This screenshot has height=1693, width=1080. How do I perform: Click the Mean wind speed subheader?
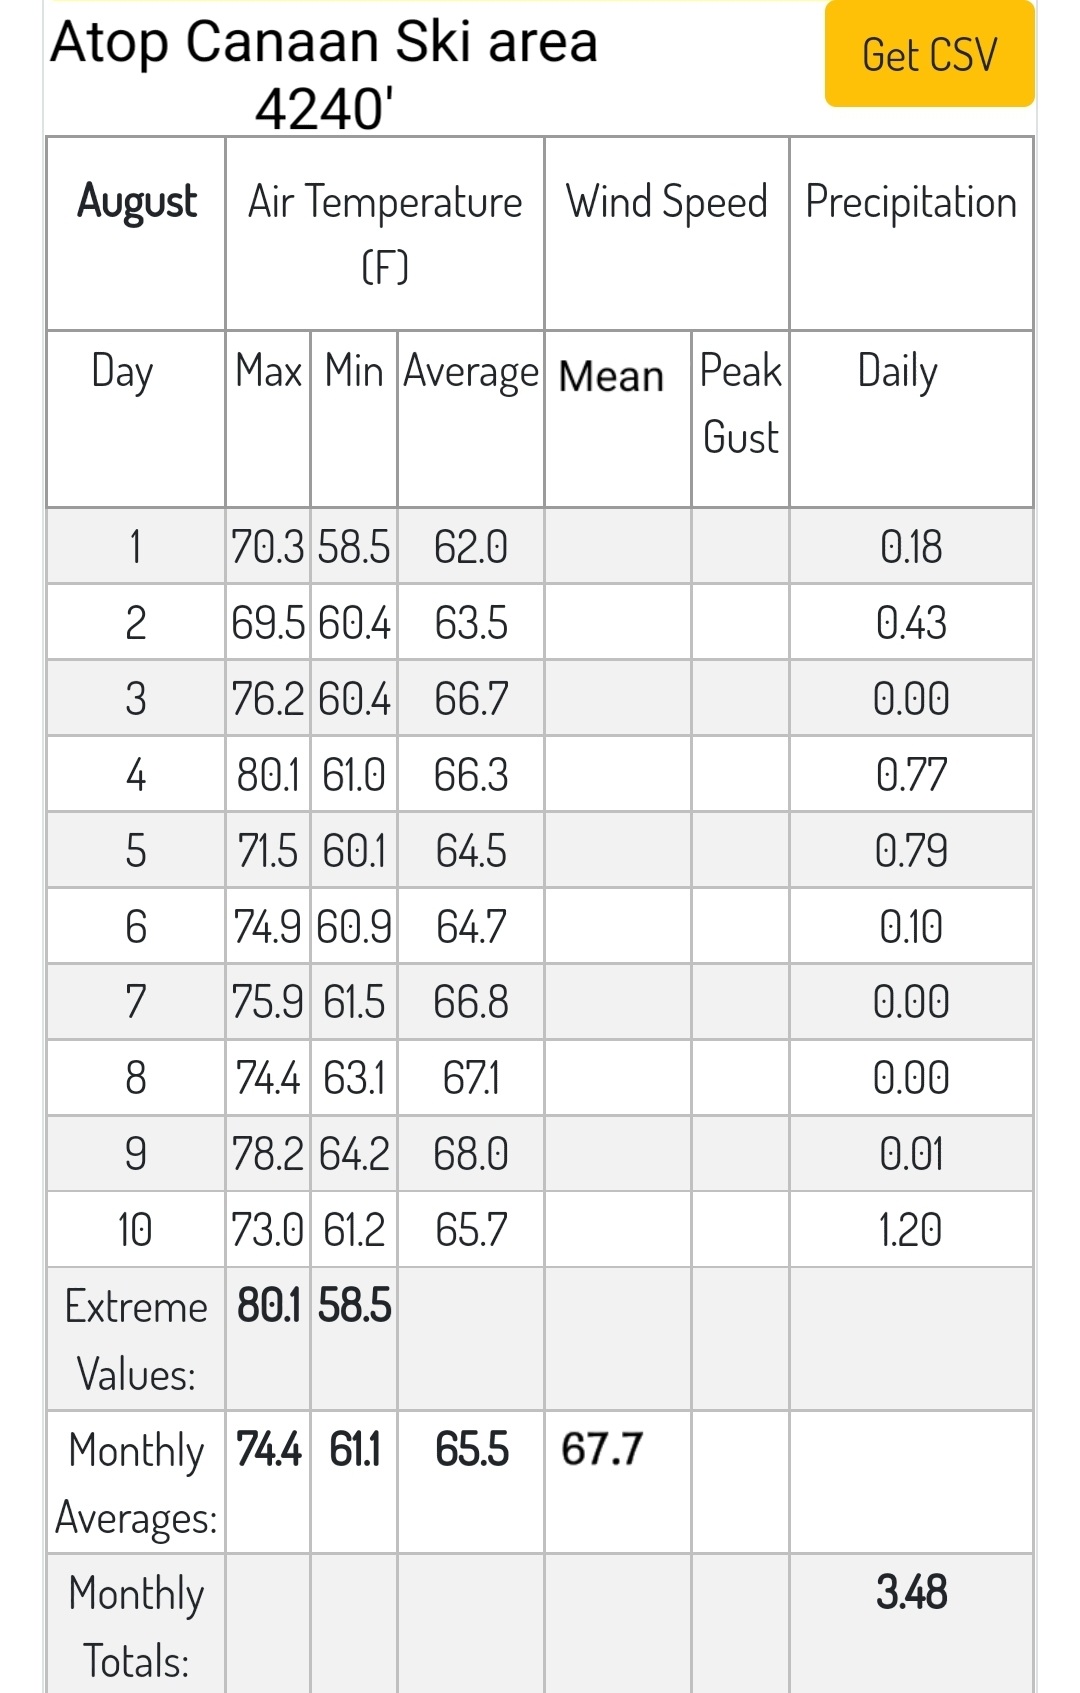tap(611, 377)
